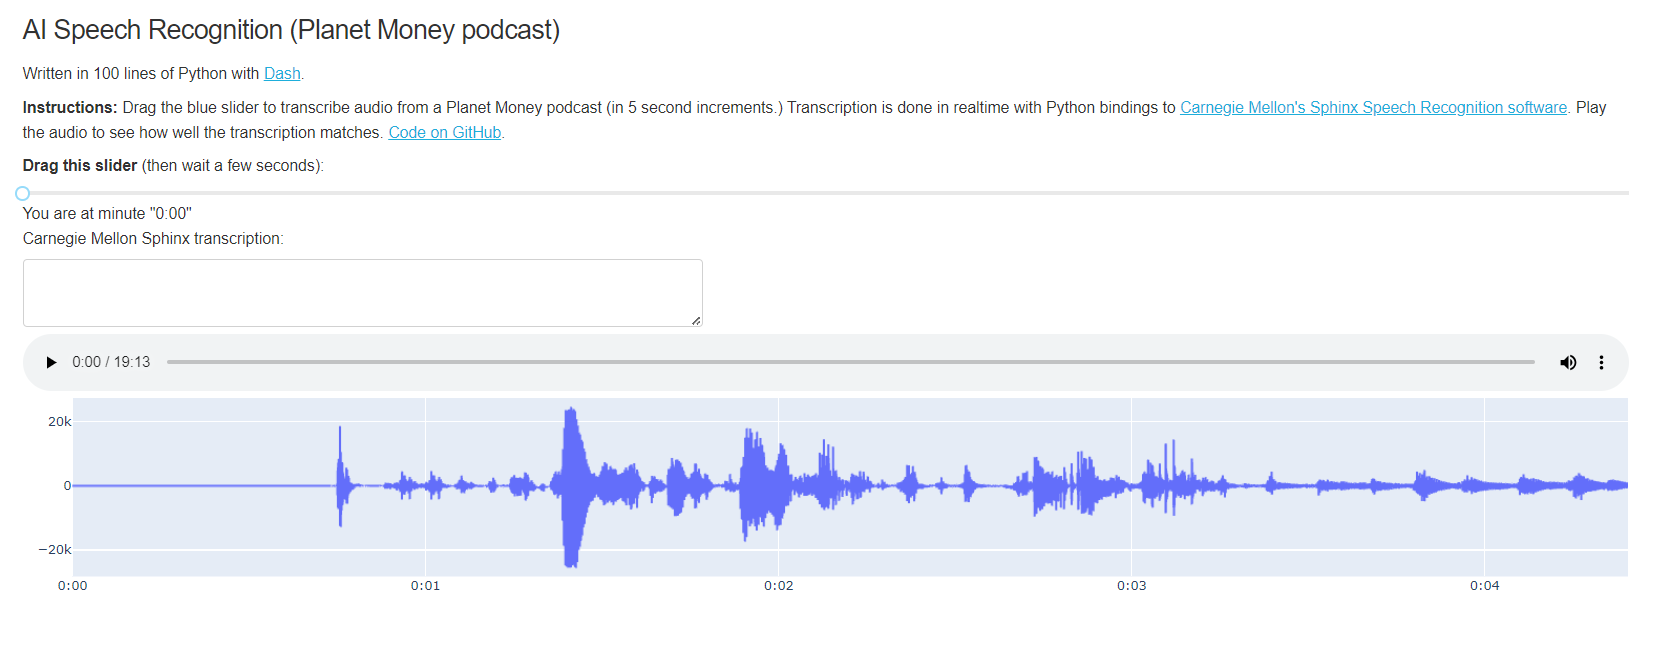
Task: Click the 0:02 x-axis tick label
Action: [778, 586]
